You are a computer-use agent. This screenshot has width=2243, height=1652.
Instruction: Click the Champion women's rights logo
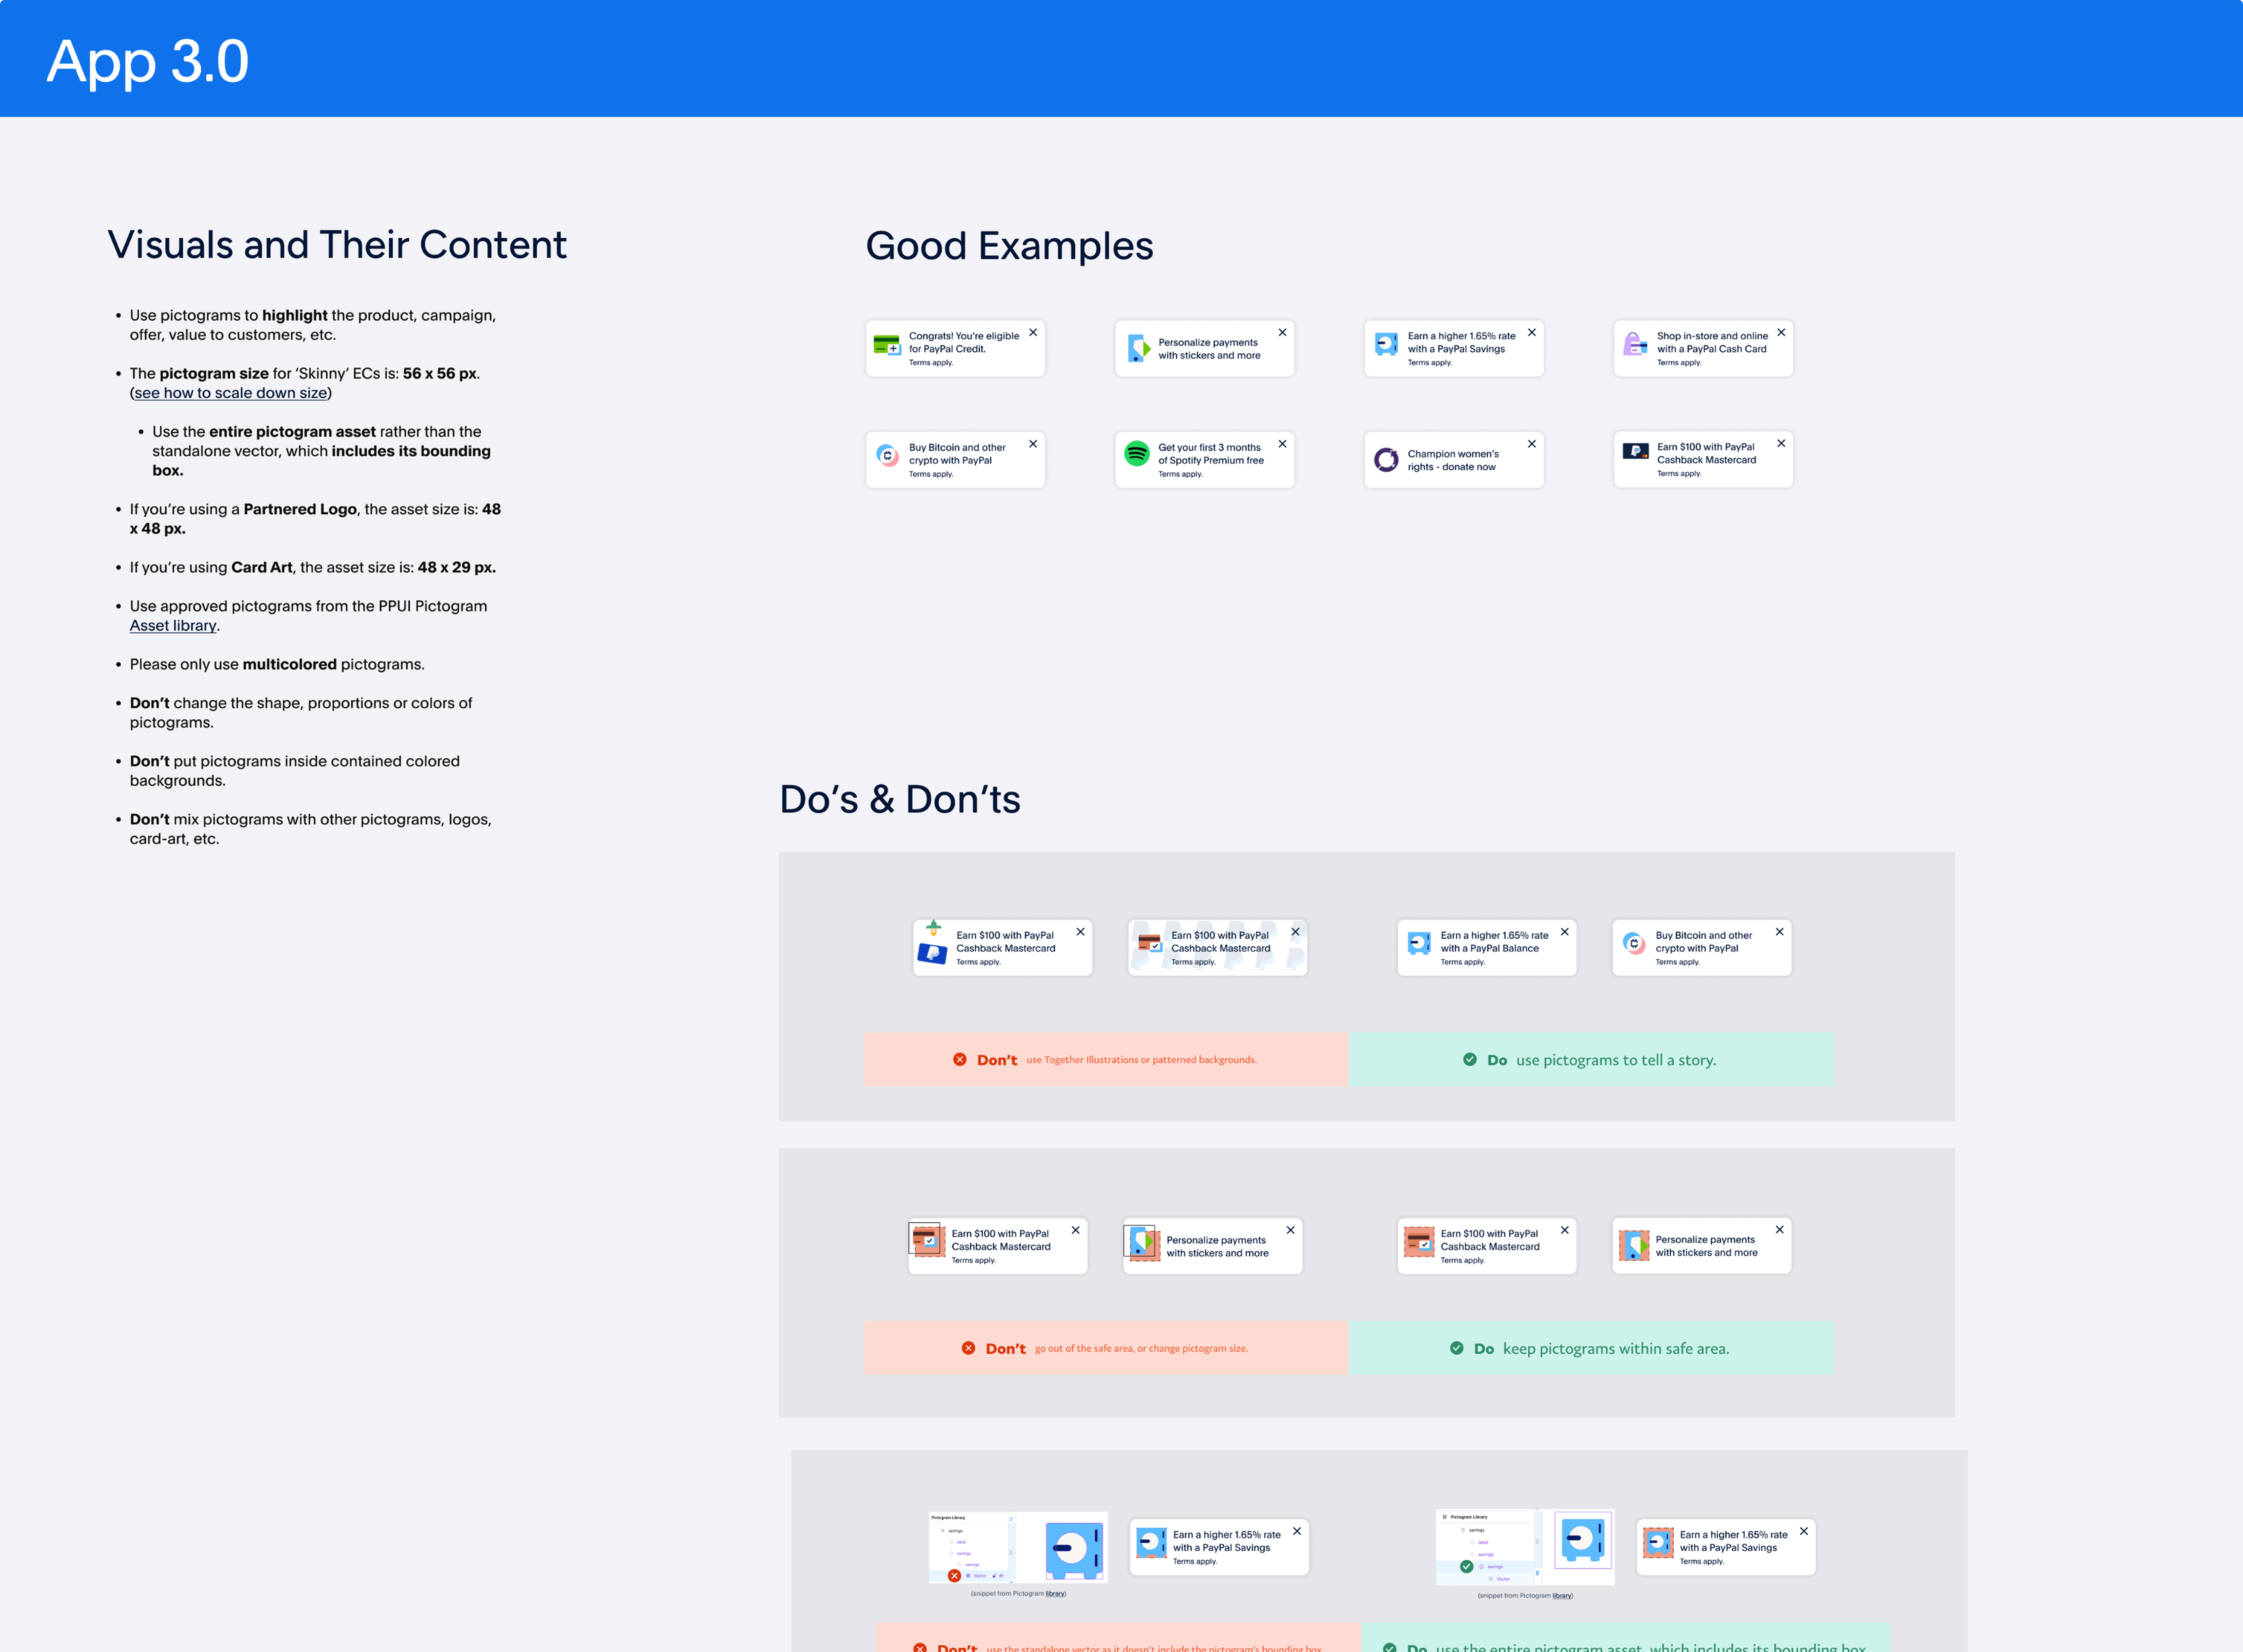[1386, 460]
